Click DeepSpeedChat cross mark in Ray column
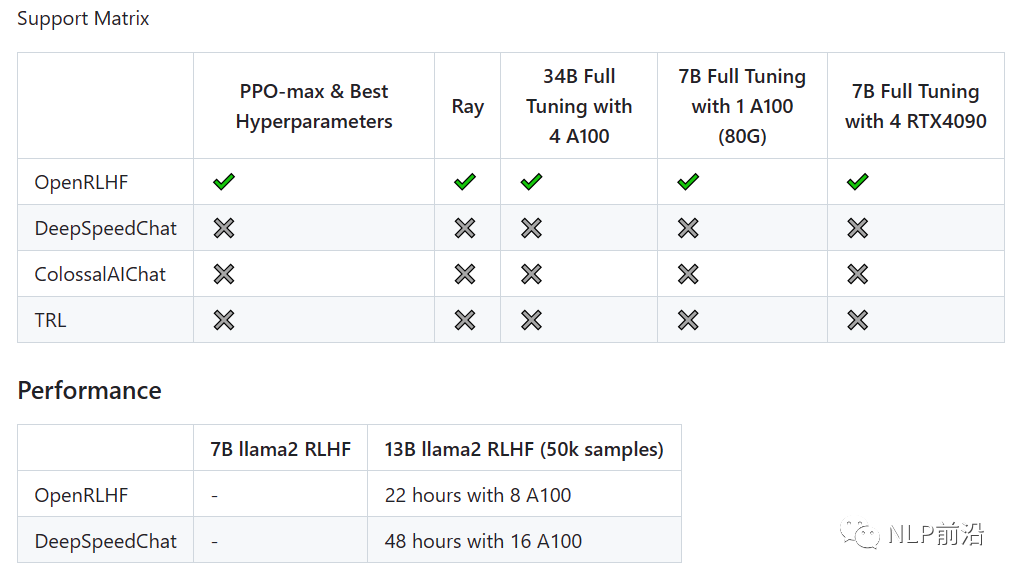The height and width of the screenshot is (578, 1017). pyautogui.click(x=465, y=228)
